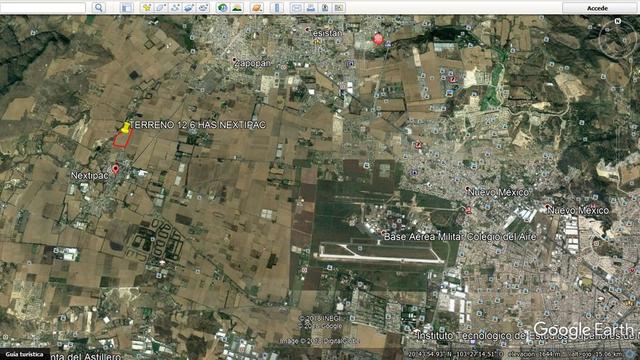Screen dimensions: 640x360
Task: Select the Add Polygon tool
Action: tap(161, 7)
